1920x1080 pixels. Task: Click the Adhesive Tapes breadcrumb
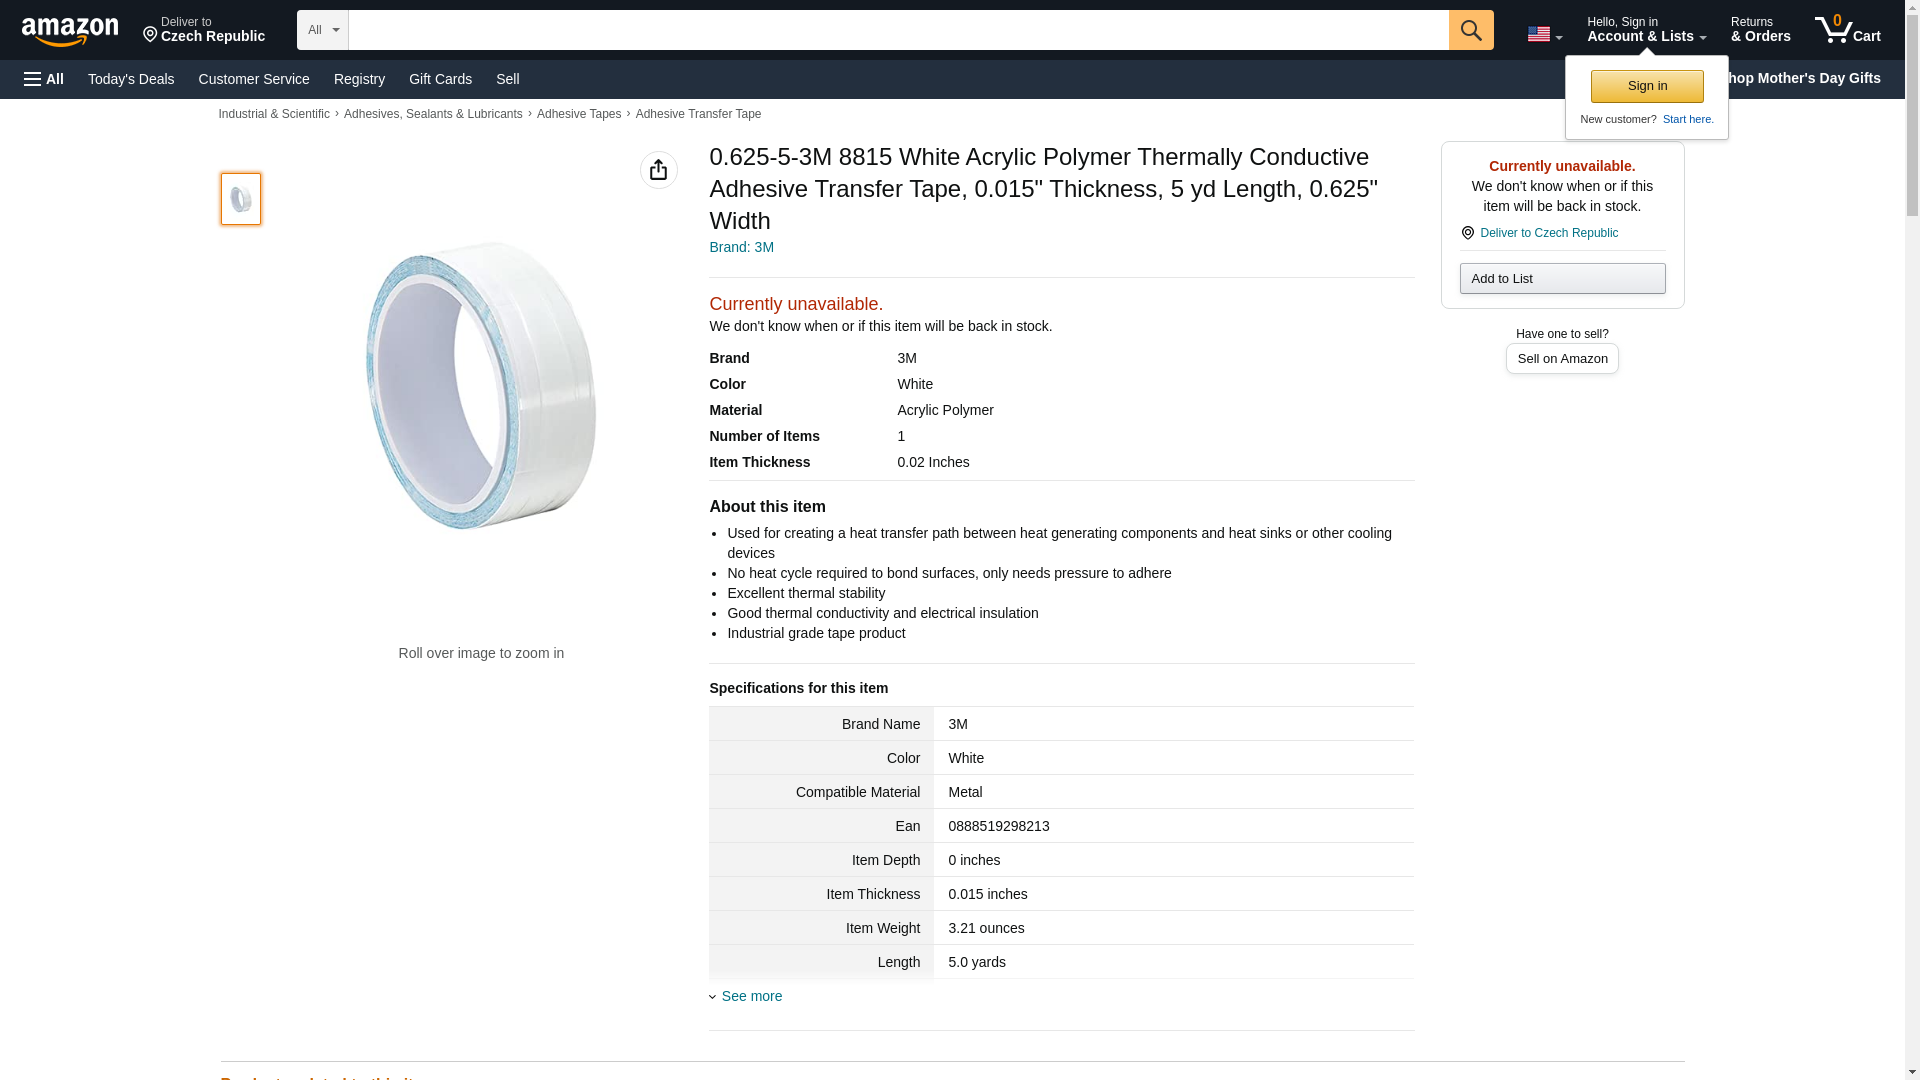pyautogui.click(x=578, y=114)
